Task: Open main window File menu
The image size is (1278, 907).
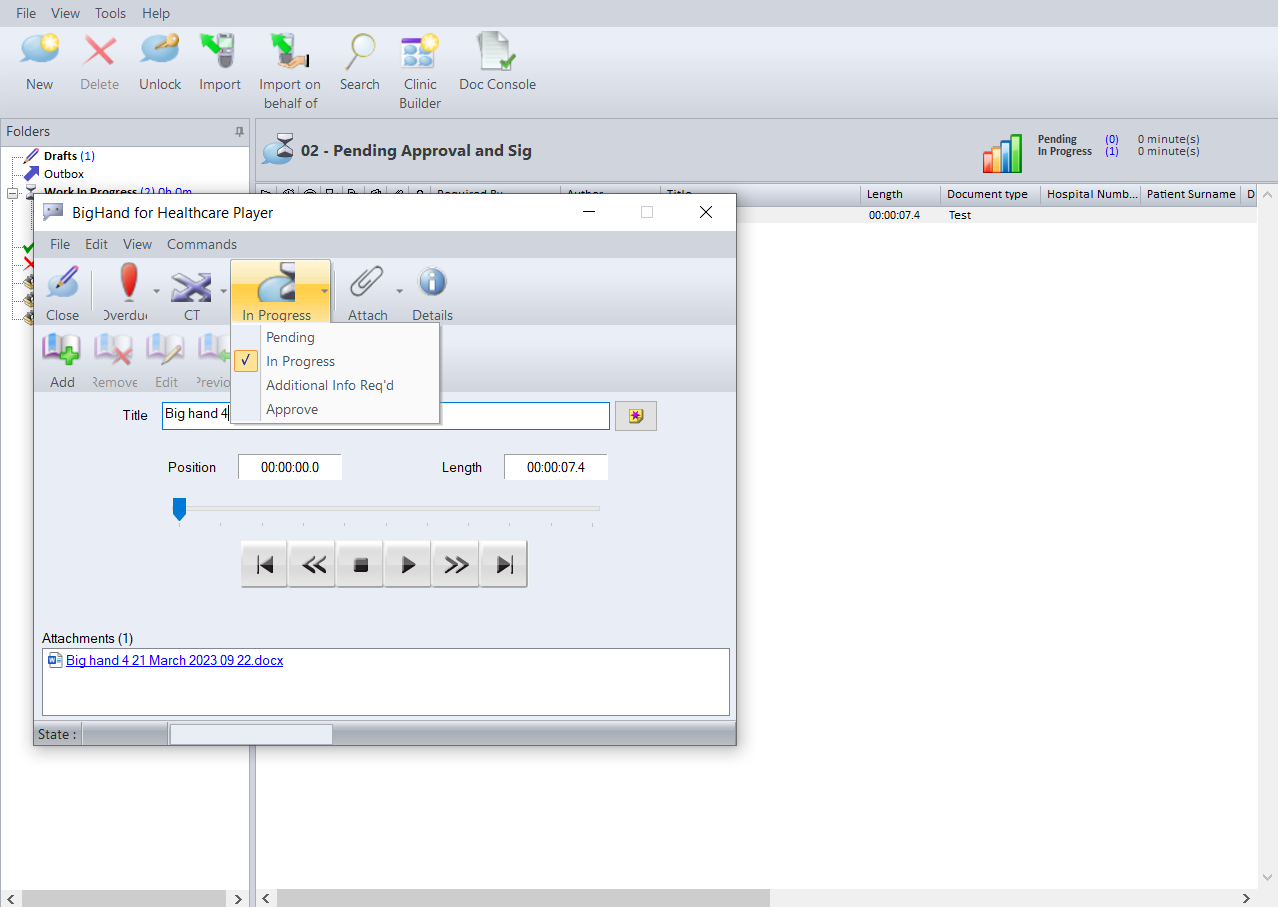Action: click(26, 13)
